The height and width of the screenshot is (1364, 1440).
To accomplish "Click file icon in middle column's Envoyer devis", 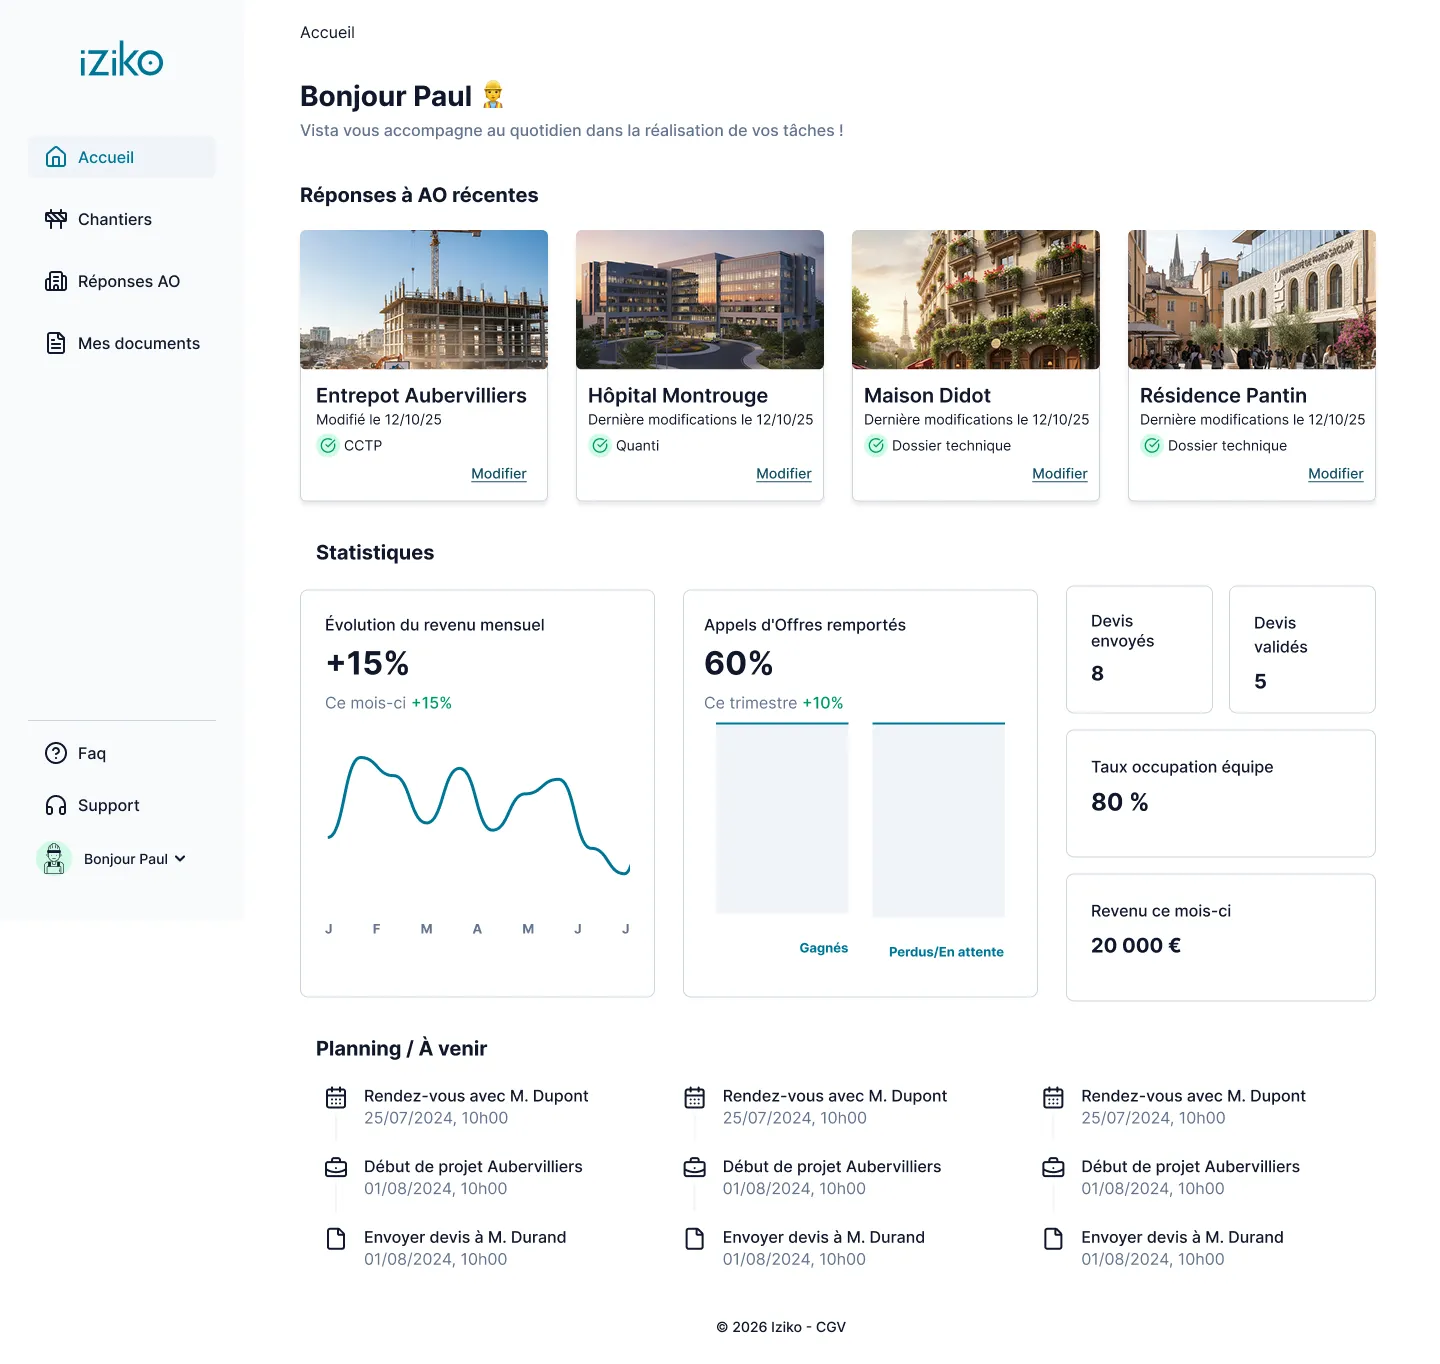I will click(x=695, y=1238).
